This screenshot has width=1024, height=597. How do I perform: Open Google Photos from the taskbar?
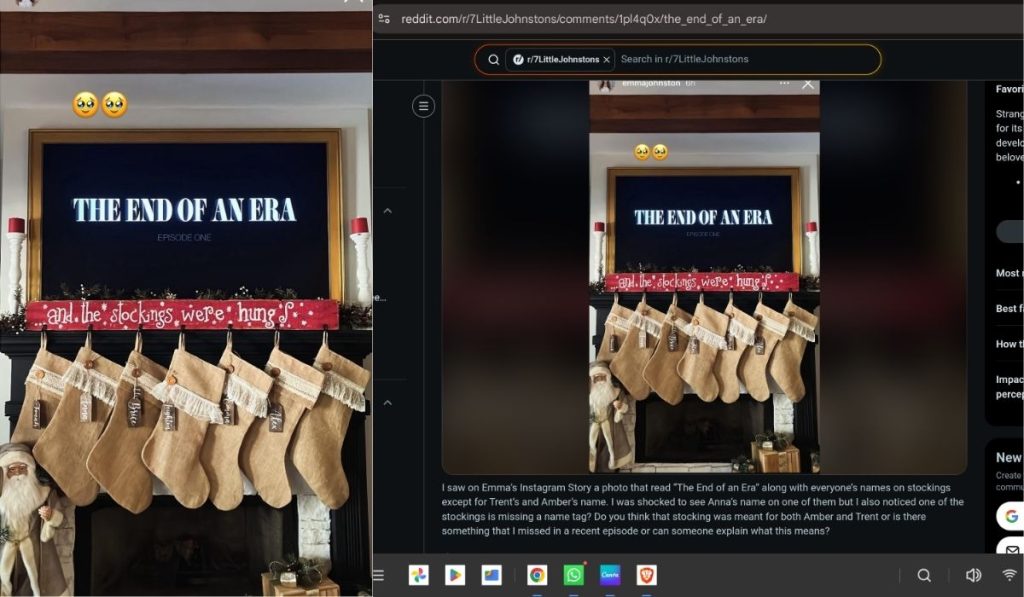(418, 575)
